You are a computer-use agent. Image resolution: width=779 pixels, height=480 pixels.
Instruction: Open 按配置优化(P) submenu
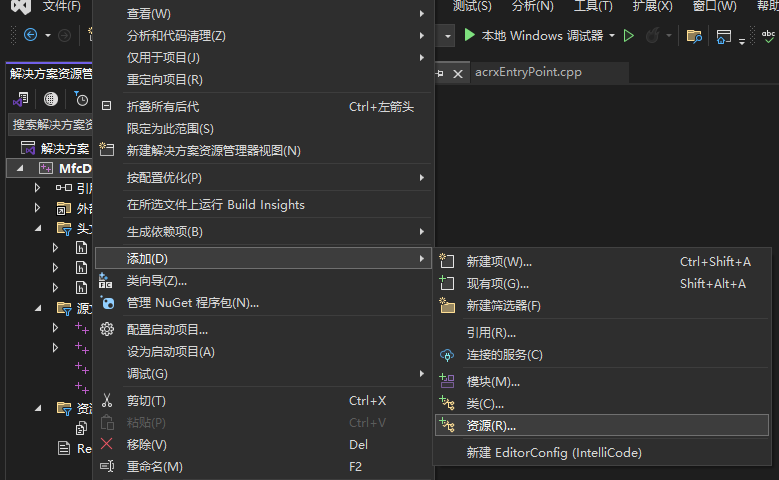click(264, 177)
